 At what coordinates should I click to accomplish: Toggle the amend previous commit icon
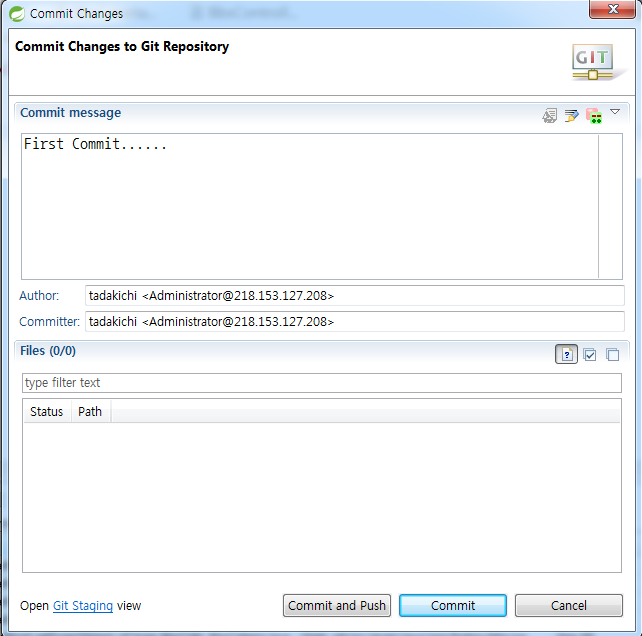(x=549, y=116)
